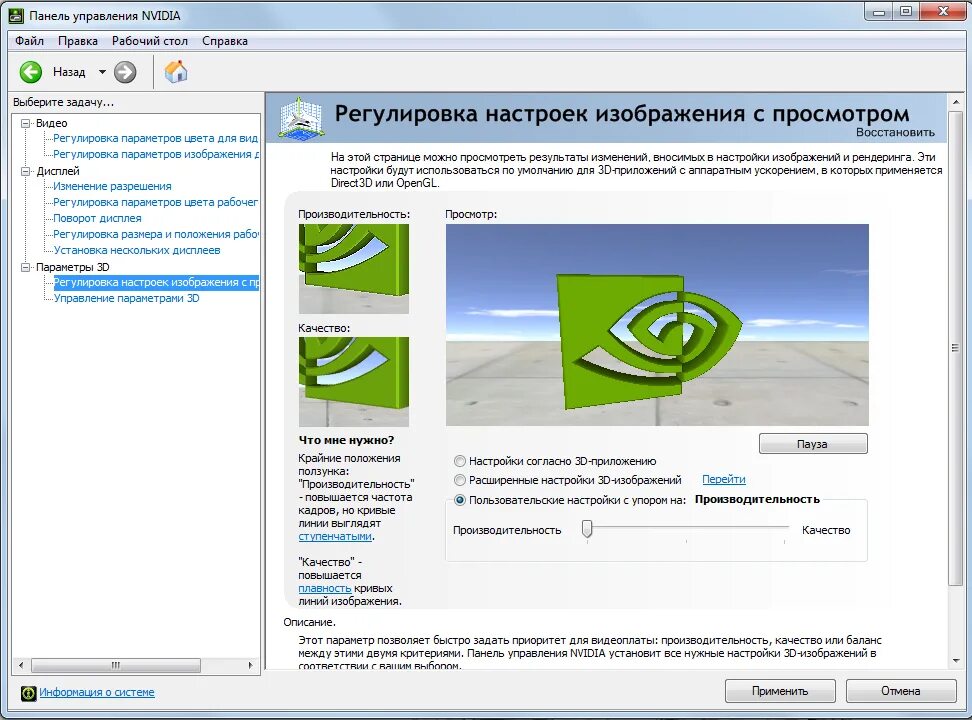This screenshot has height=720, width=972.
Task: Open Регулировка размера и положения tree item
Action: coord(155,234)
